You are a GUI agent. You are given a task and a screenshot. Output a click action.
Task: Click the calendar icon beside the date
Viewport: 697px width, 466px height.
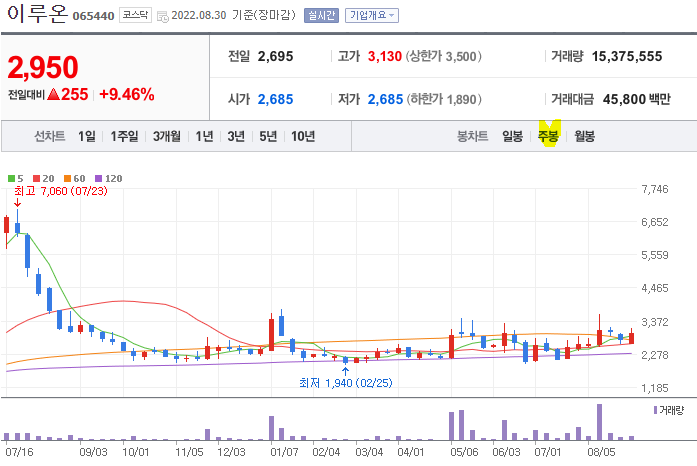pos(163,17)
